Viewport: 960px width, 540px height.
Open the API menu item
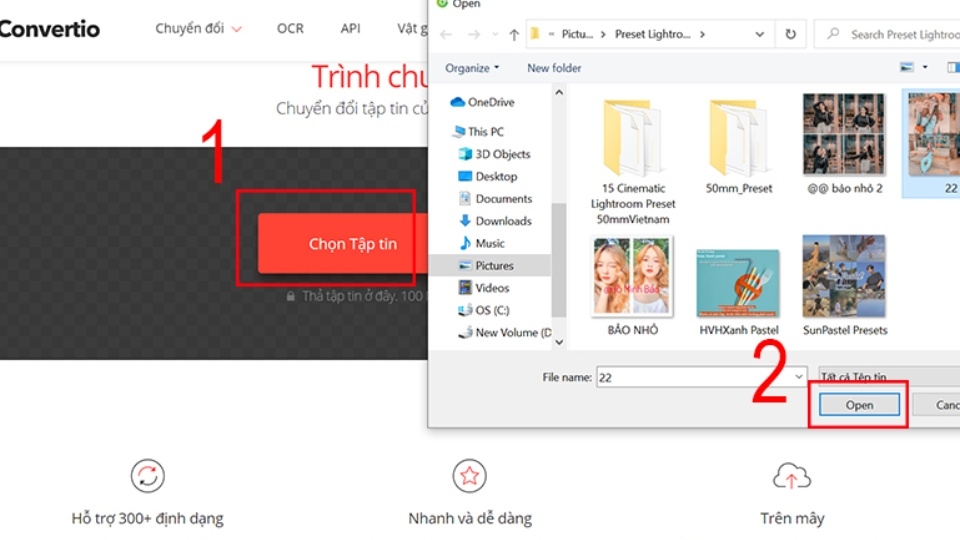click(x=350, y=29)
